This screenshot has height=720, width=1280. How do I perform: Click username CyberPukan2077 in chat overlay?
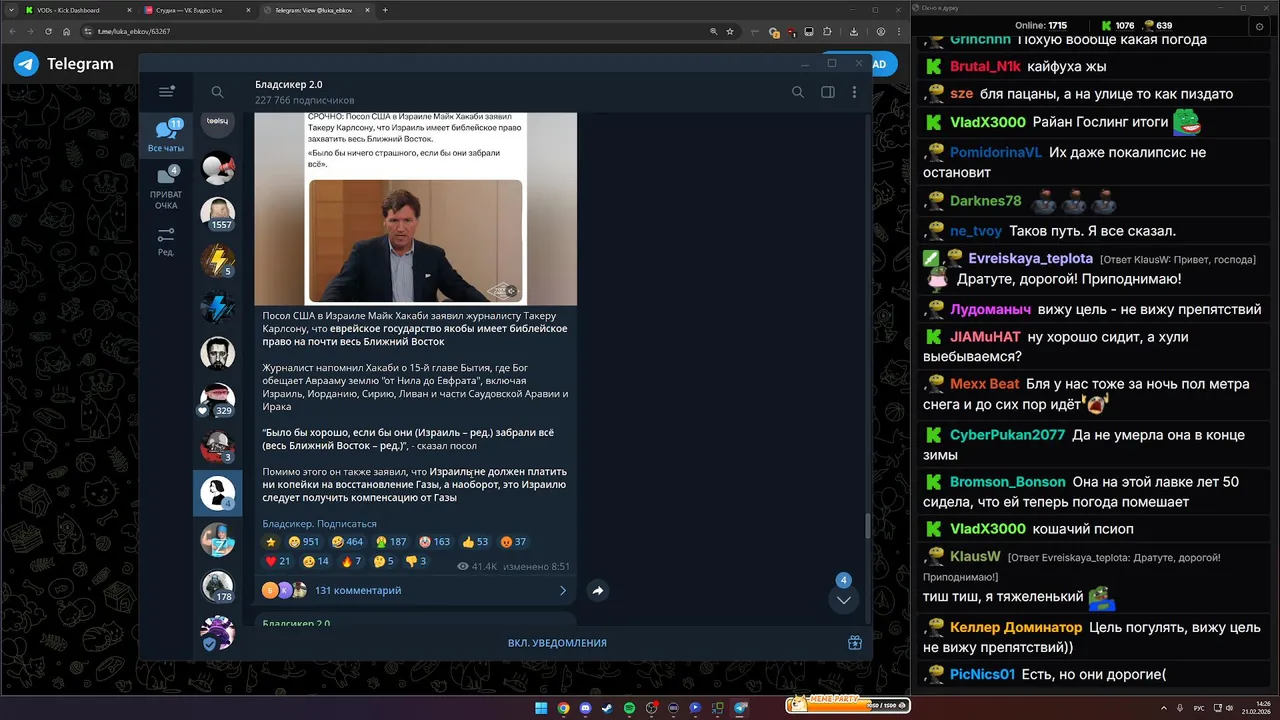pos(1007,435)
